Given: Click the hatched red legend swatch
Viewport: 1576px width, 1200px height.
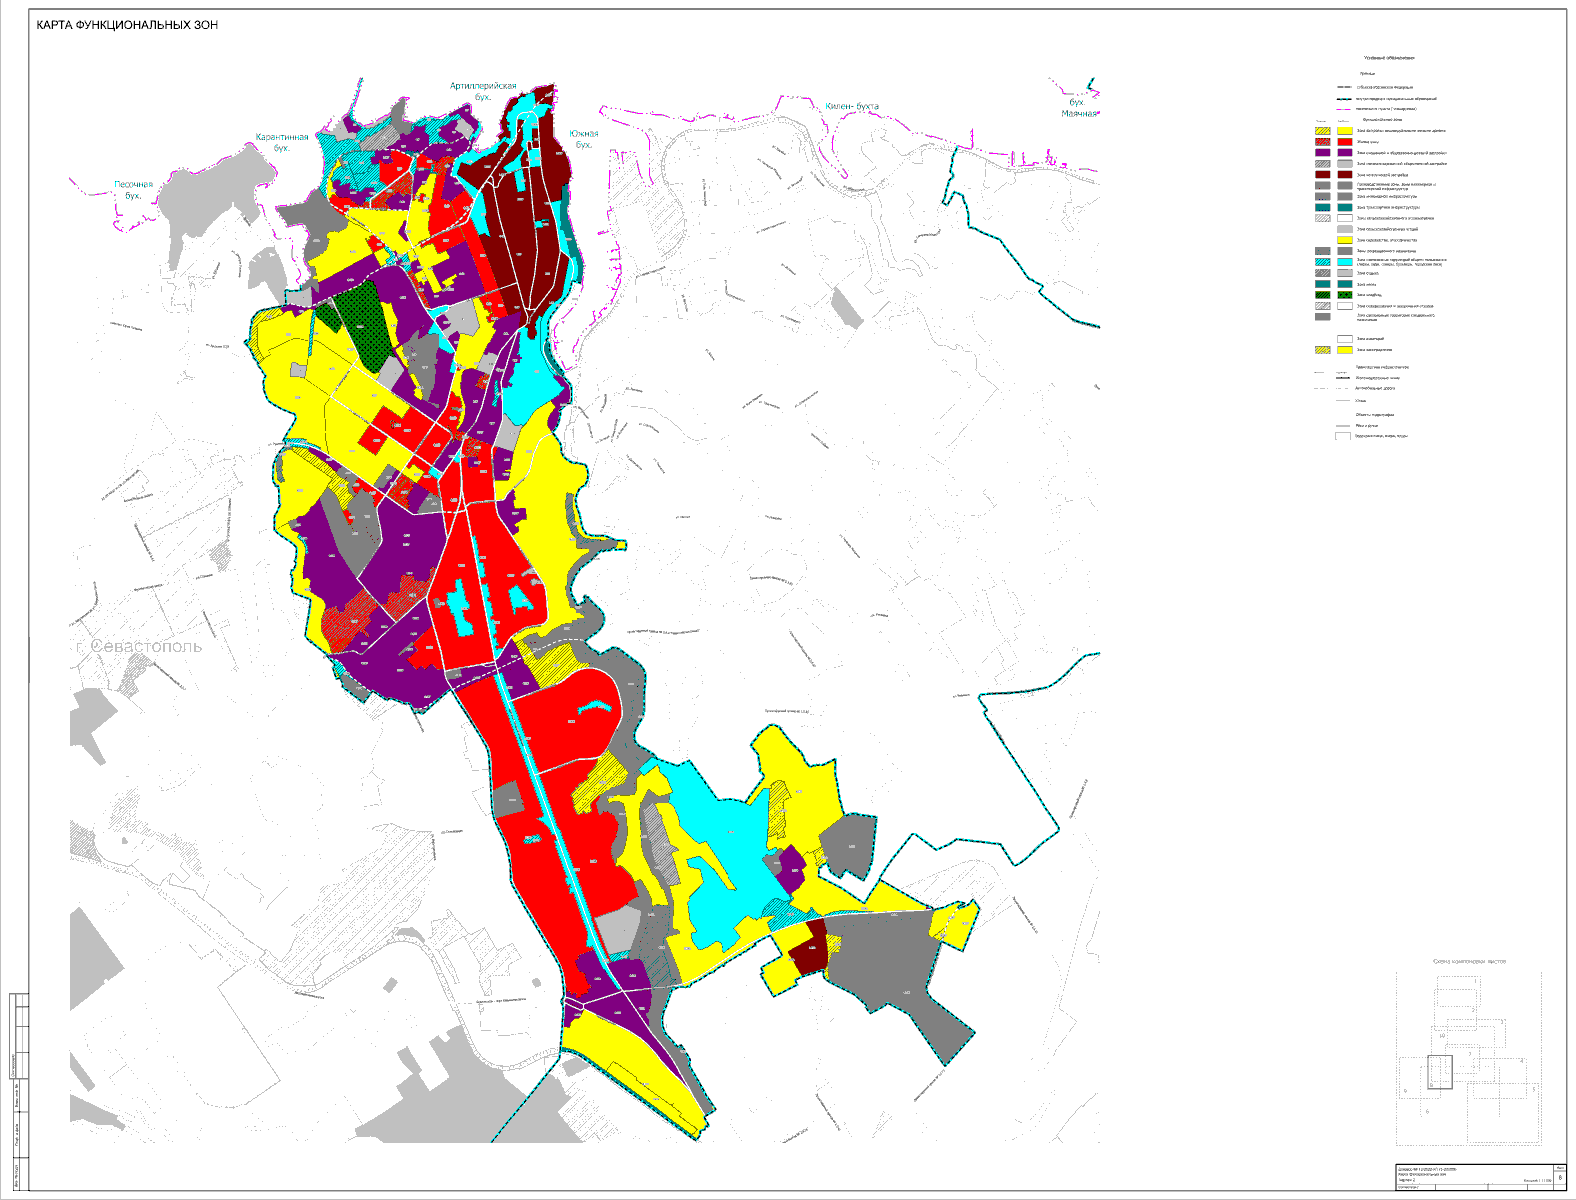Looking at the screenshot, I should pos(1323,142).
